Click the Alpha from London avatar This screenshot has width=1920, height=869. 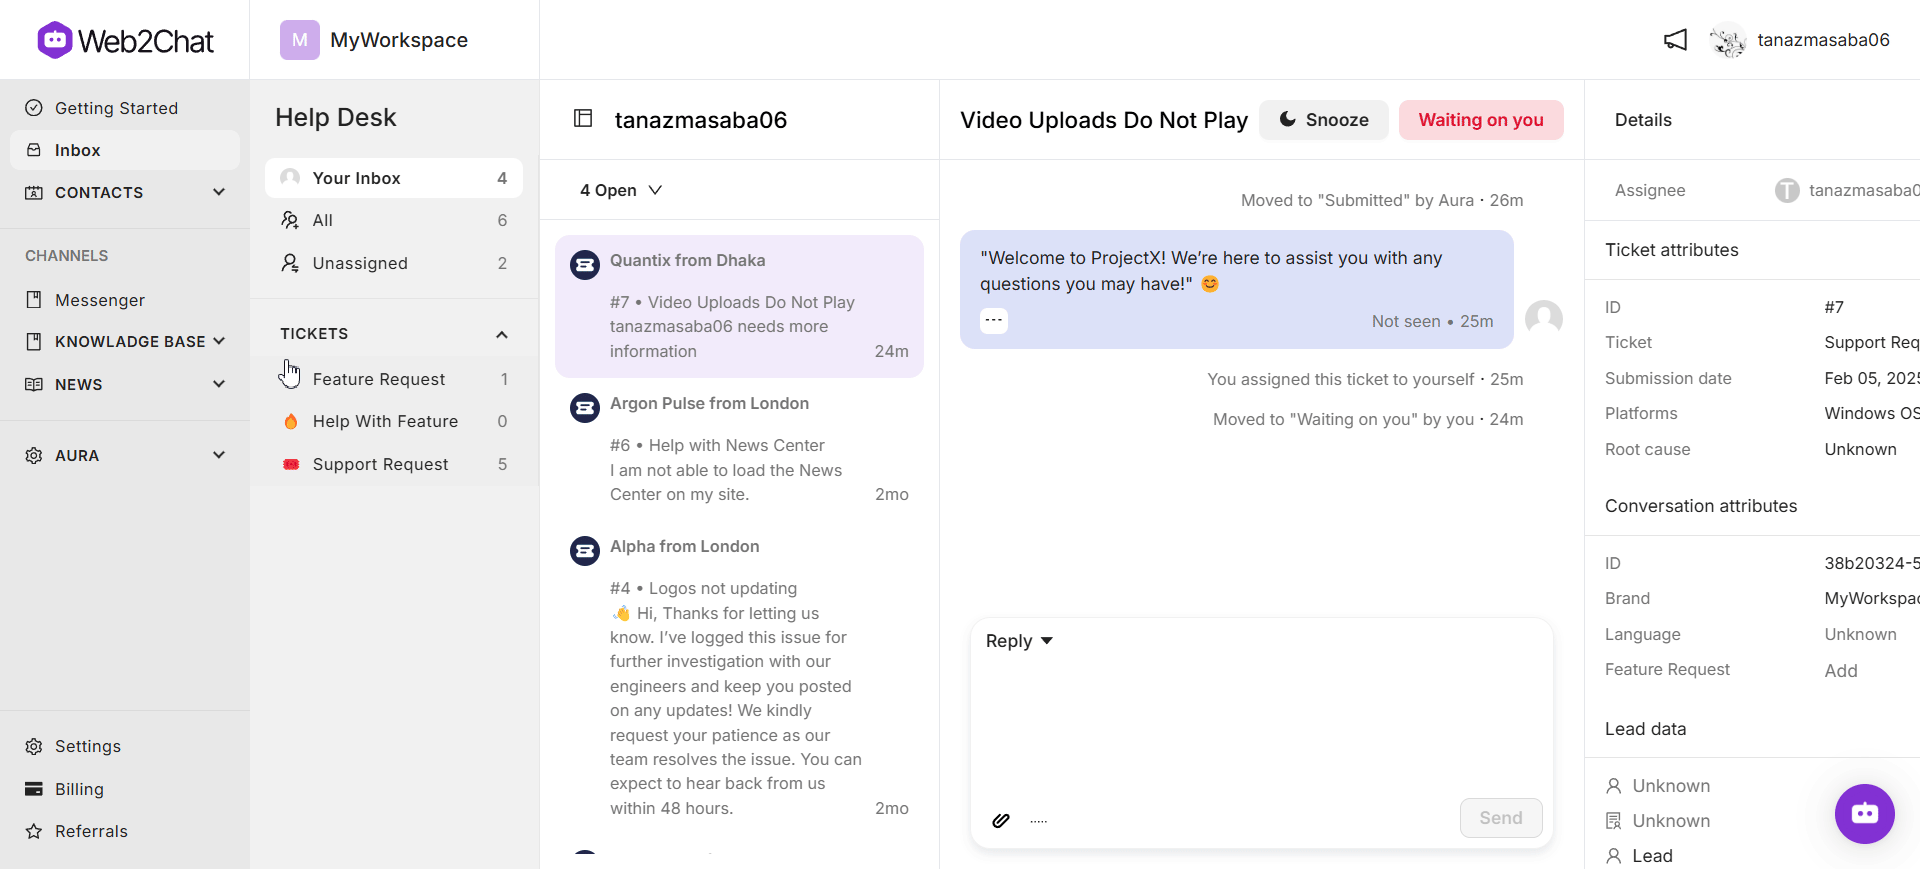click(585, 551)
